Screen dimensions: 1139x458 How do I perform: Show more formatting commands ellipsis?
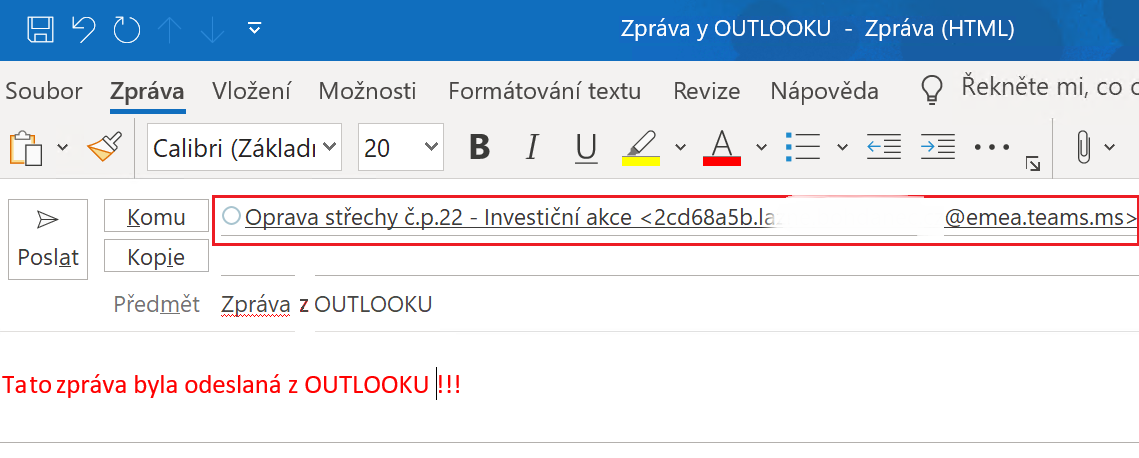992,147
